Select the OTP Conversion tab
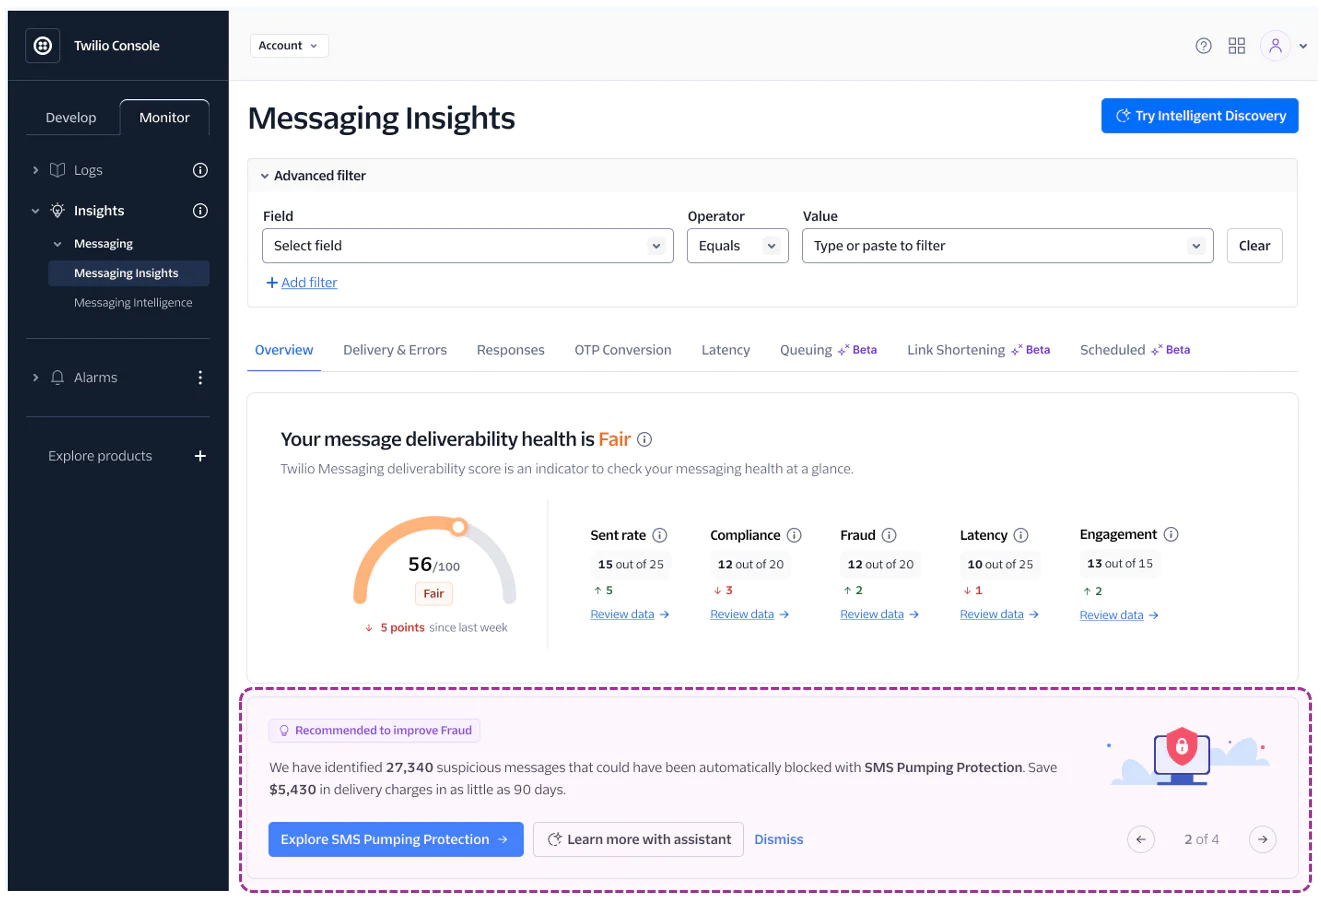Image resolution: width=1321 pixels, height=905 pixels. pos(623,350)
